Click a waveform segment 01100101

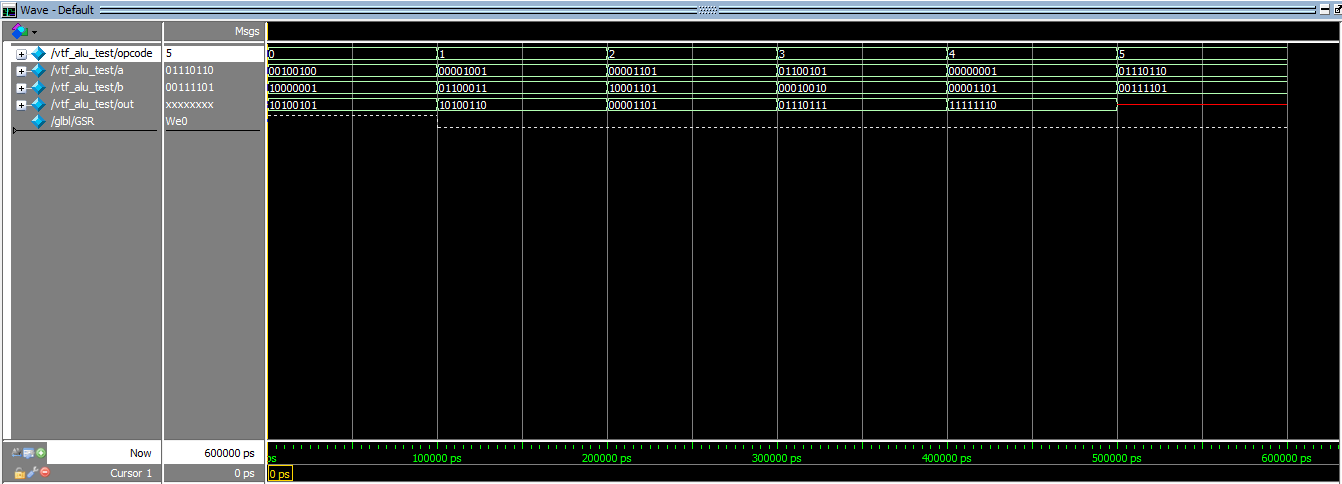(862, 71)
